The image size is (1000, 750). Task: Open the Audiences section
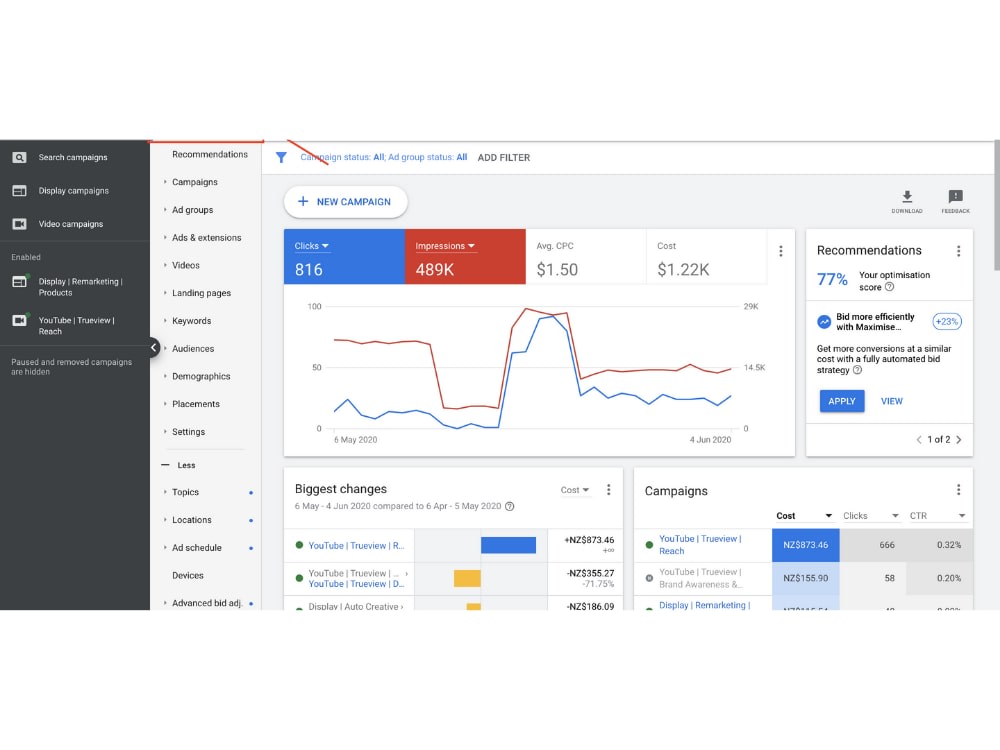[x=193, y=348]
